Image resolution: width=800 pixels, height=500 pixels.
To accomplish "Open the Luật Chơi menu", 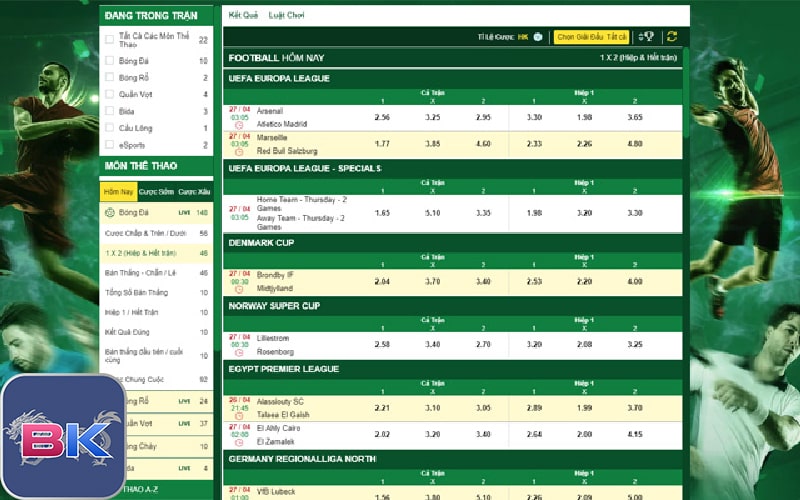I will [286, 15].
